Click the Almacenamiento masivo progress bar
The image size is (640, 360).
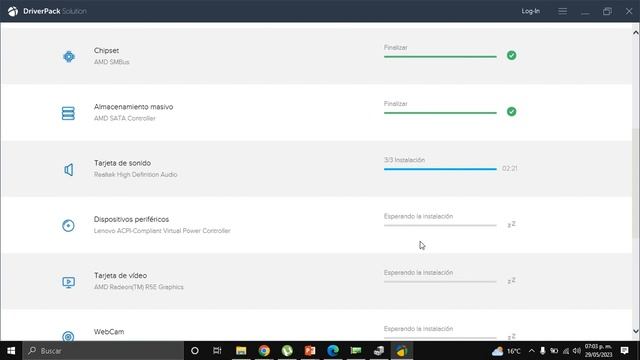coord(440,113)
